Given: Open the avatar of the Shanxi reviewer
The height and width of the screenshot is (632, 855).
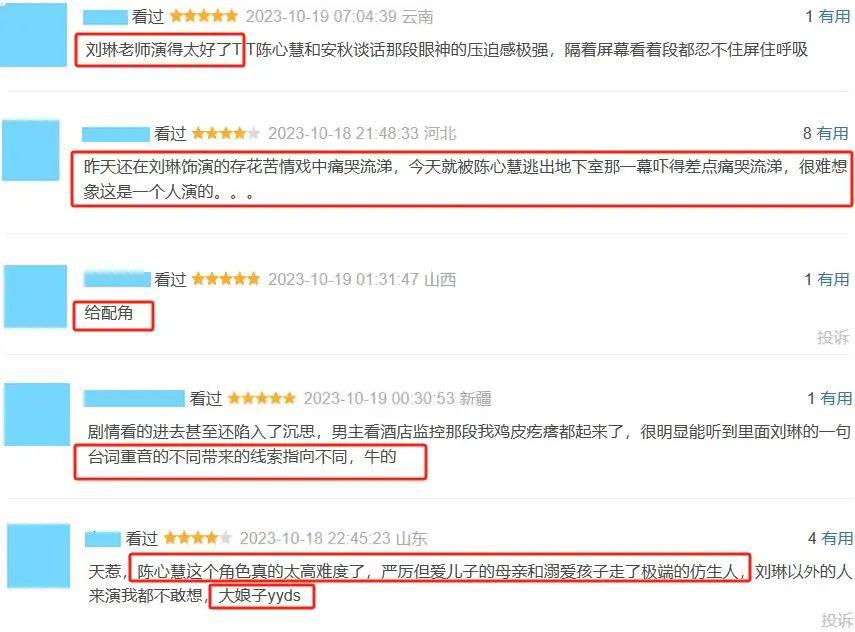Looking at the screenshot, I should pos(35,296).
